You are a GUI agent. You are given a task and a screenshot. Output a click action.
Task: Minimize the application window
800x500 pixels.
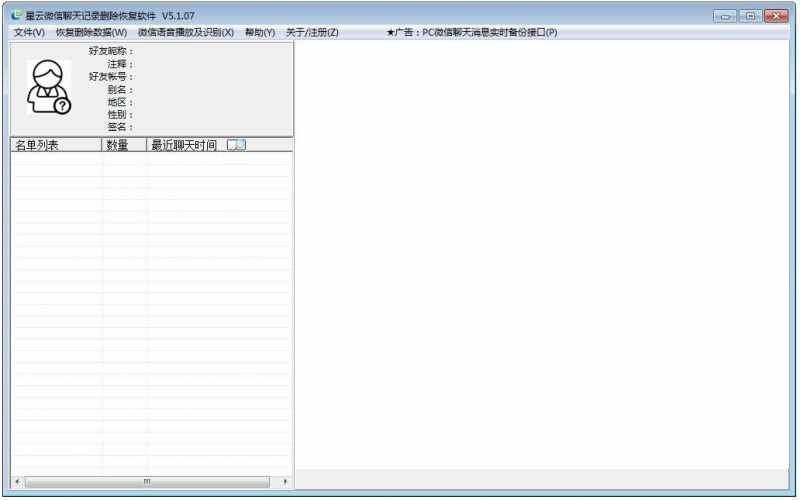point(725,16)
